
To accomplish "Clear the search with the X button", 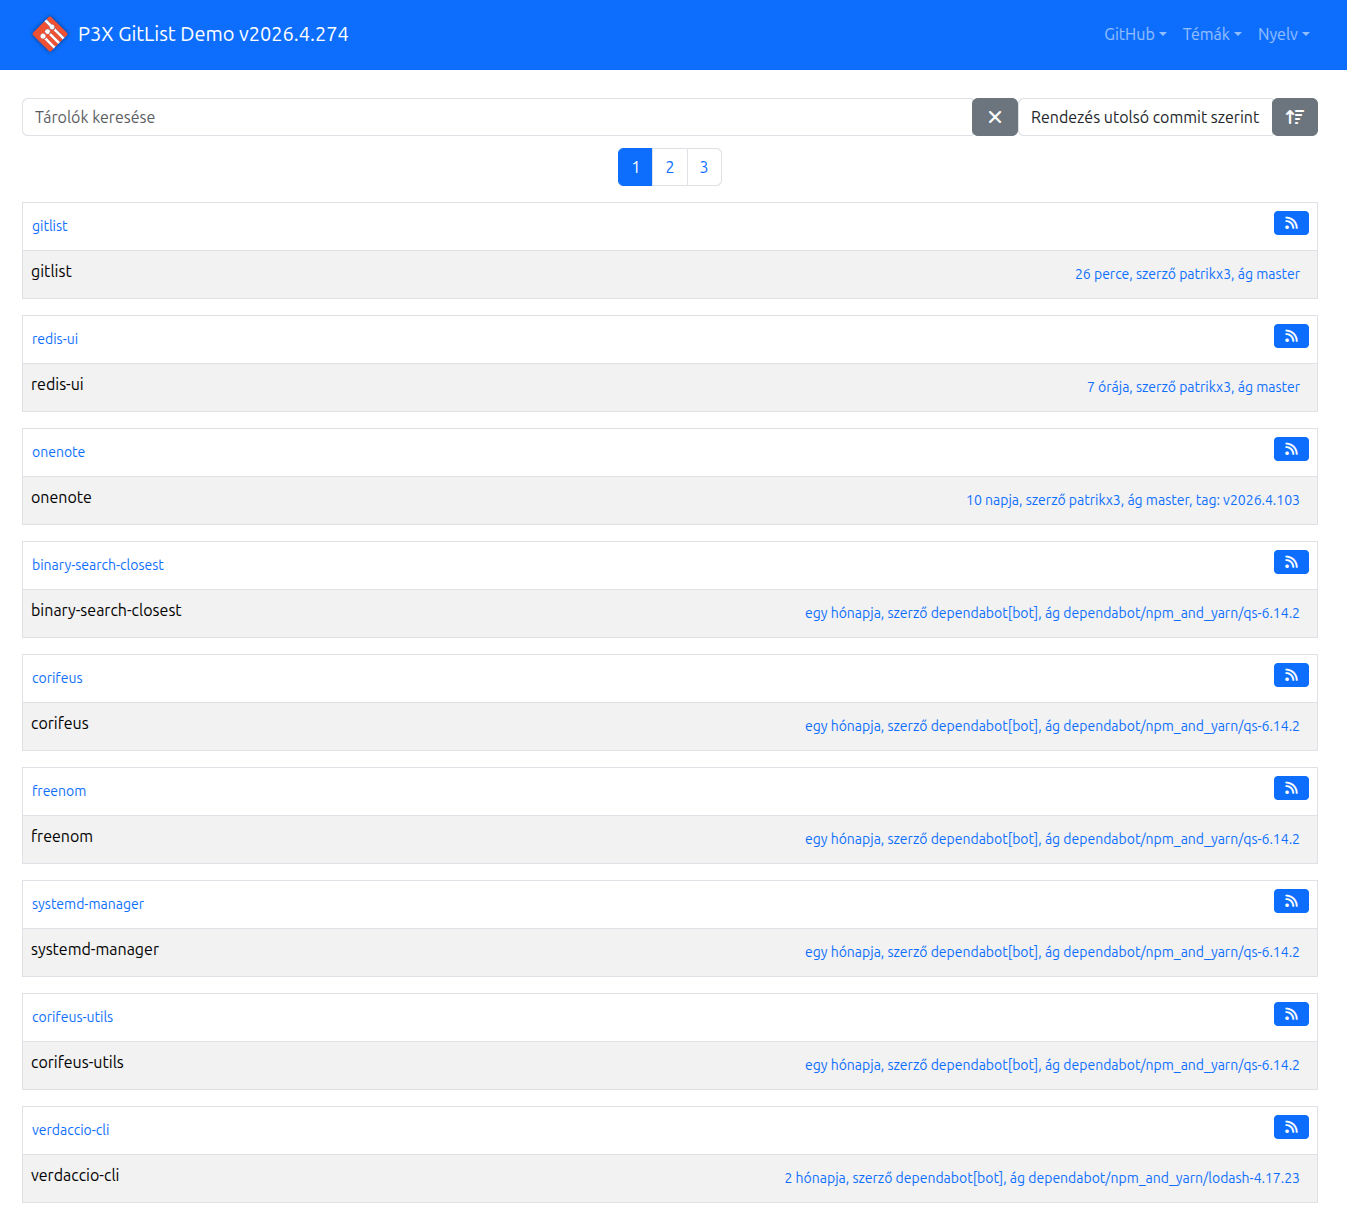I will (994, 117).
